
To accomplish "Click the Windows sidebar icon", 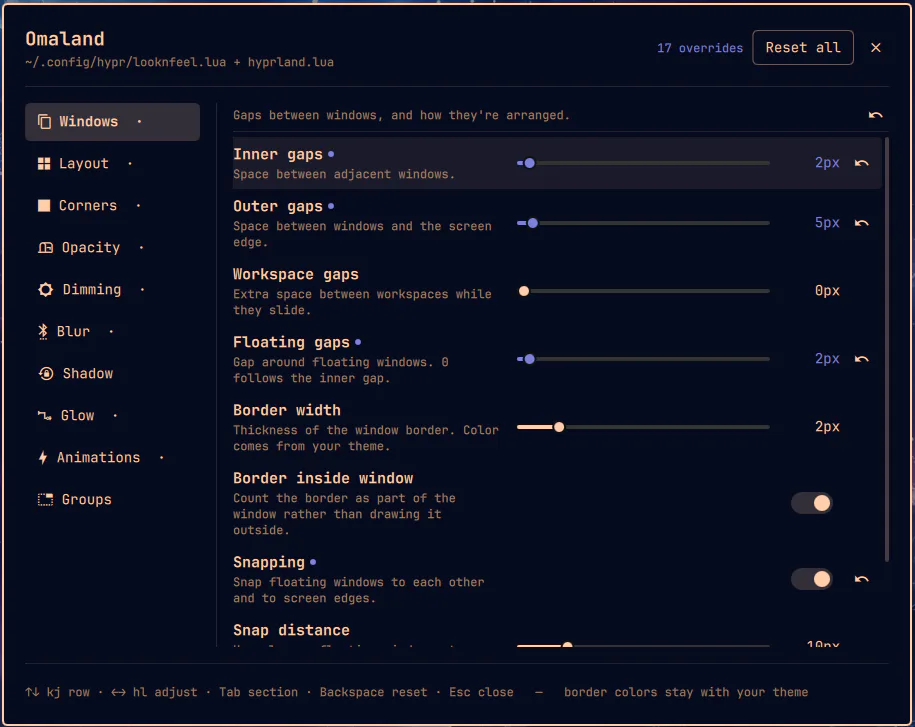I will [x=44, y=121].
